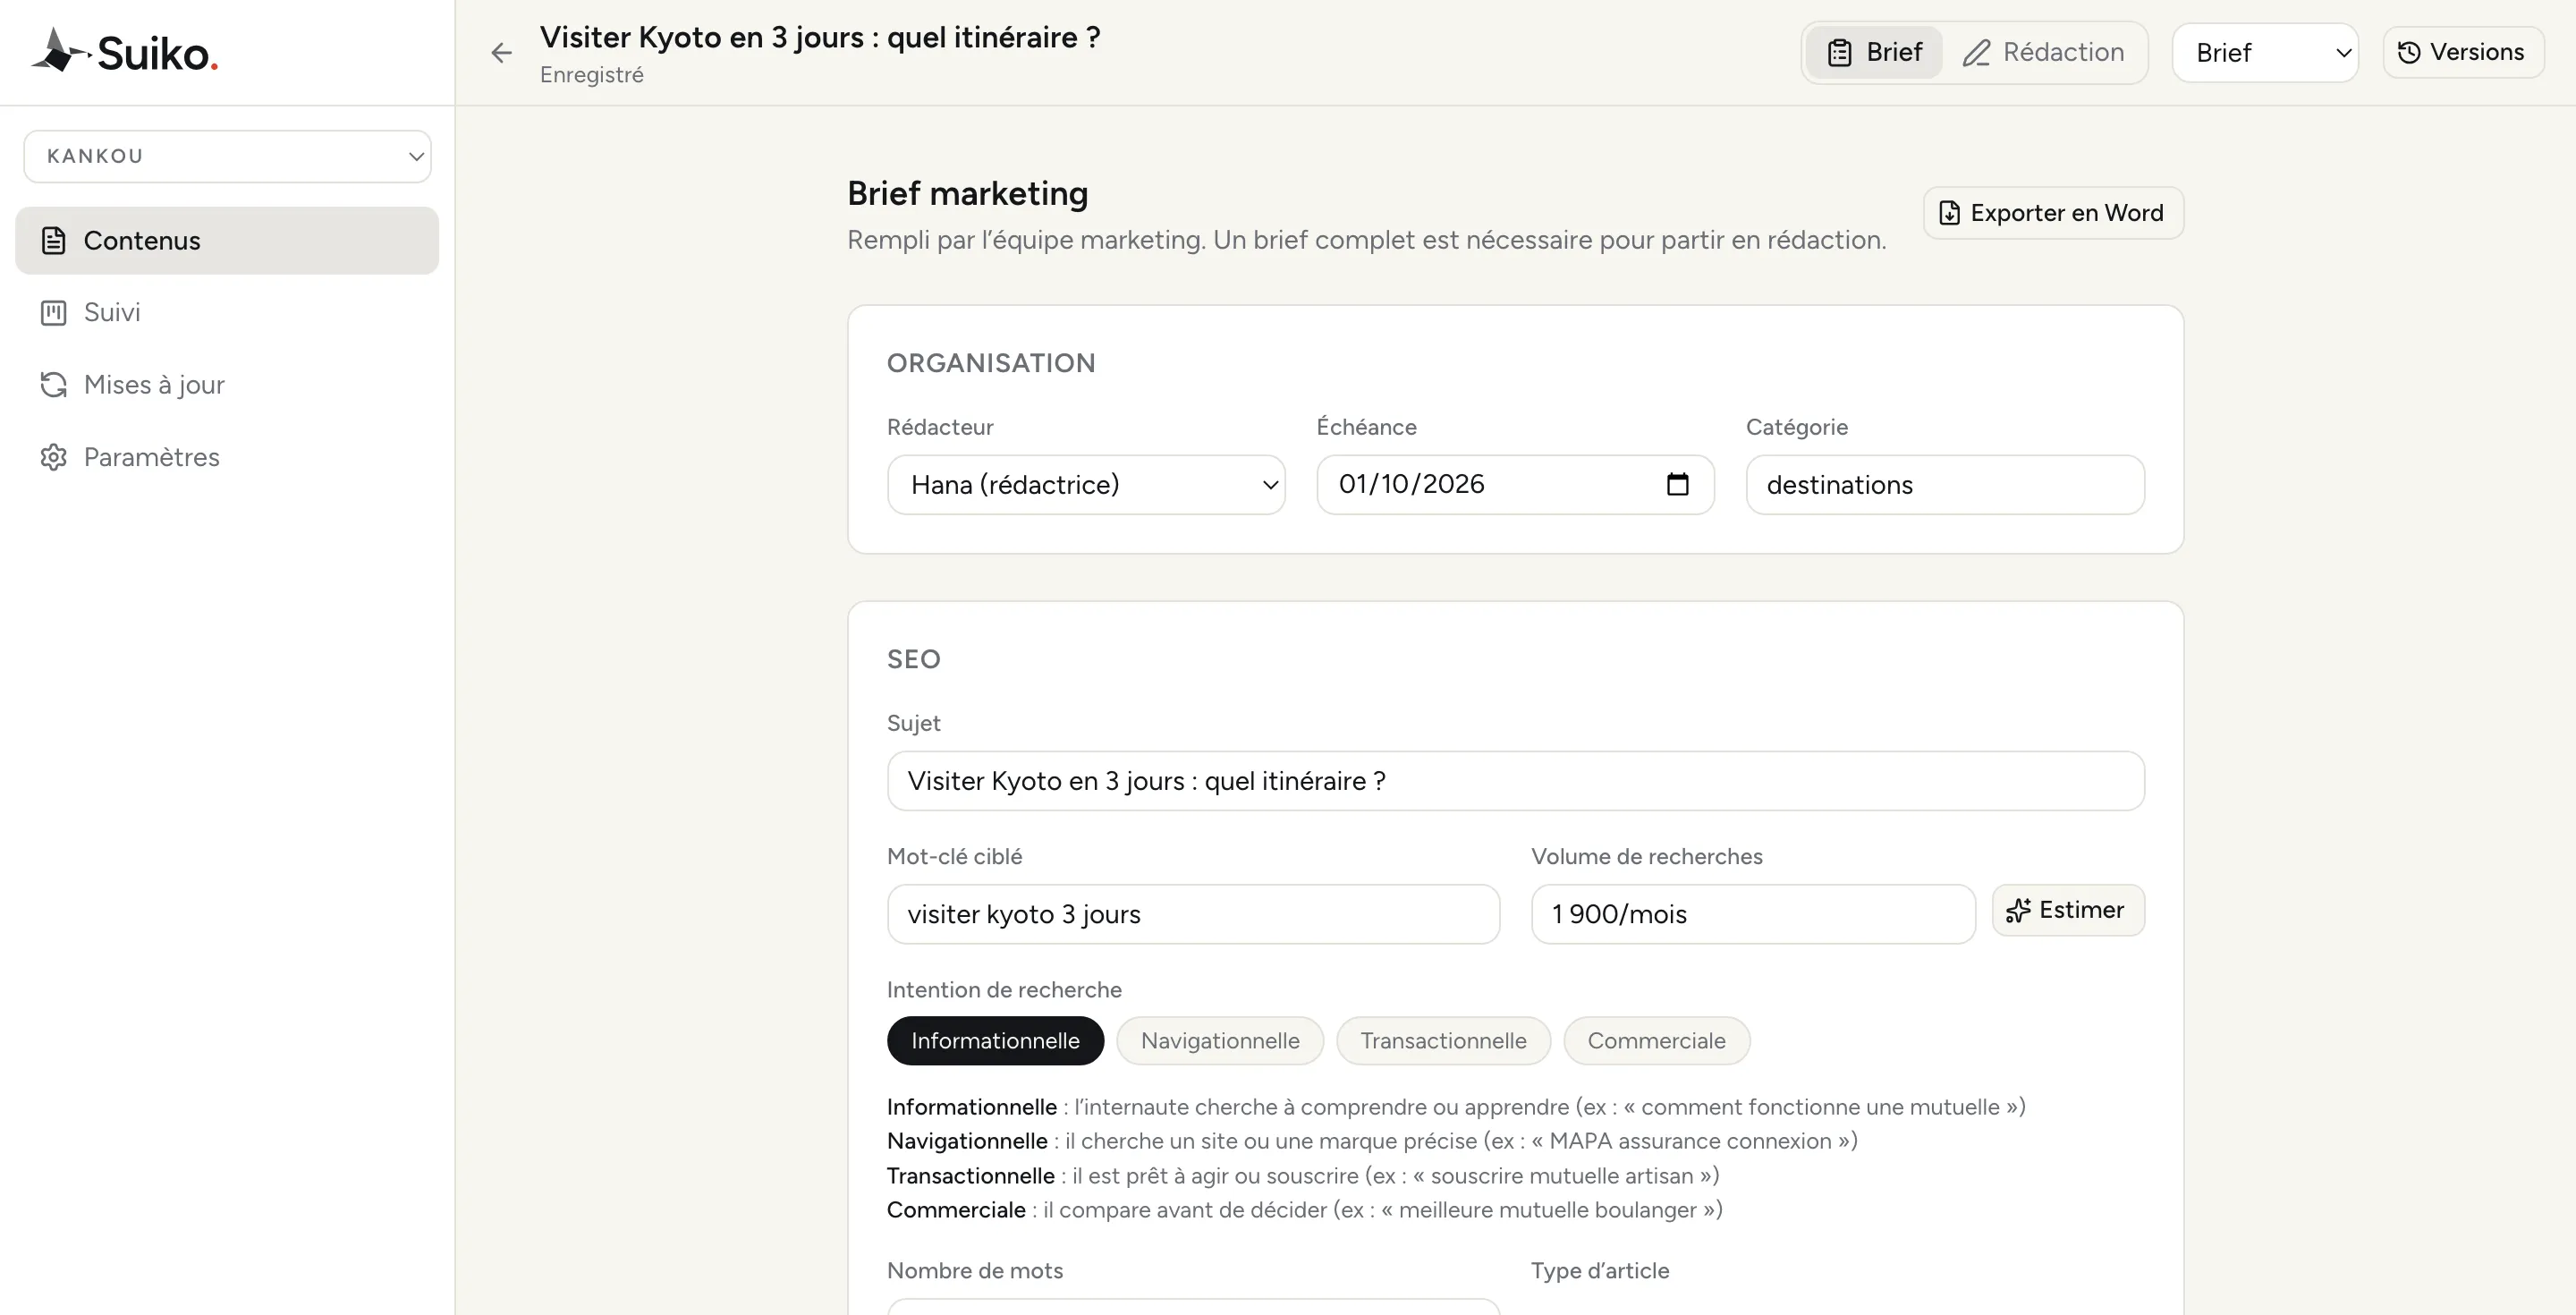Click the Mises à jour refresh icon
The image size is (2576, 1315).
point(53,385)
